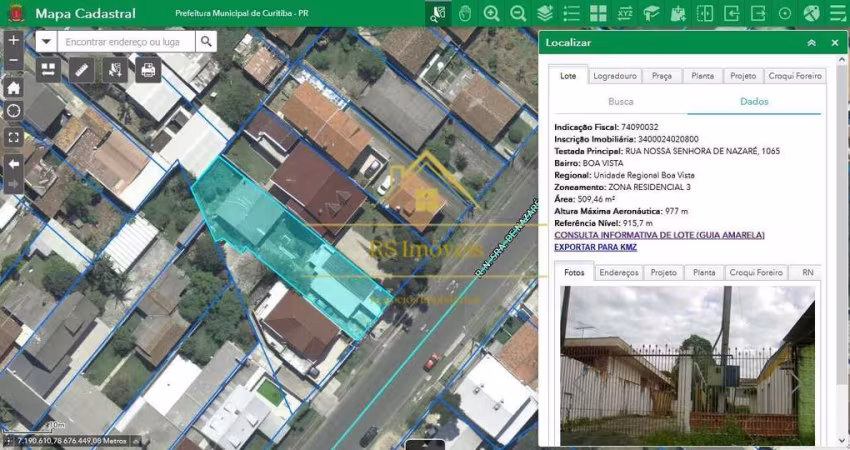Zoom out with the map minus button
The width and height of the screenshot is (850, 450).
pyautogui.click(x=14, y=60)
